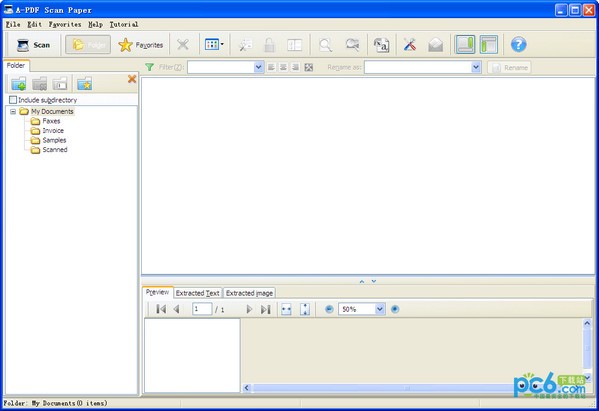Open the Edit menu

coord(34,24)
